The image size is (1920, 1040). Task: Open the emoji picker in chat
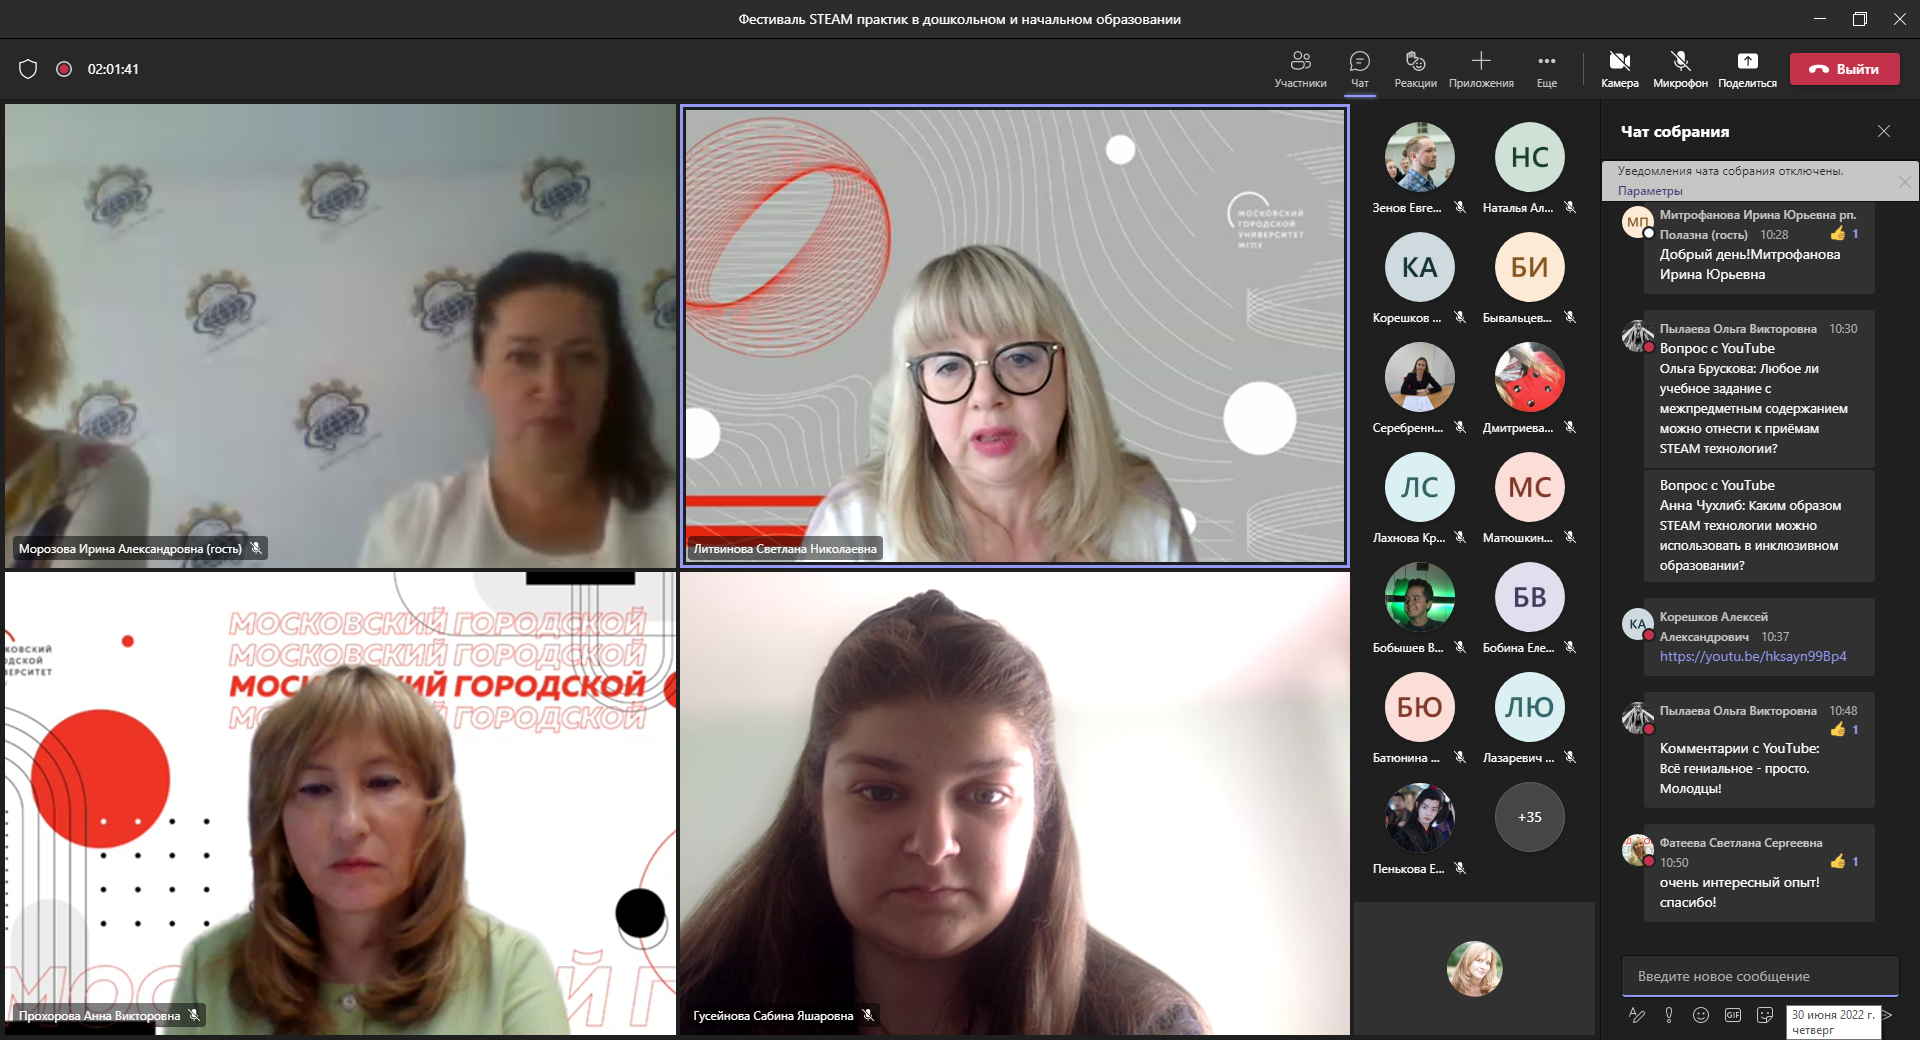(1701, 1015)
